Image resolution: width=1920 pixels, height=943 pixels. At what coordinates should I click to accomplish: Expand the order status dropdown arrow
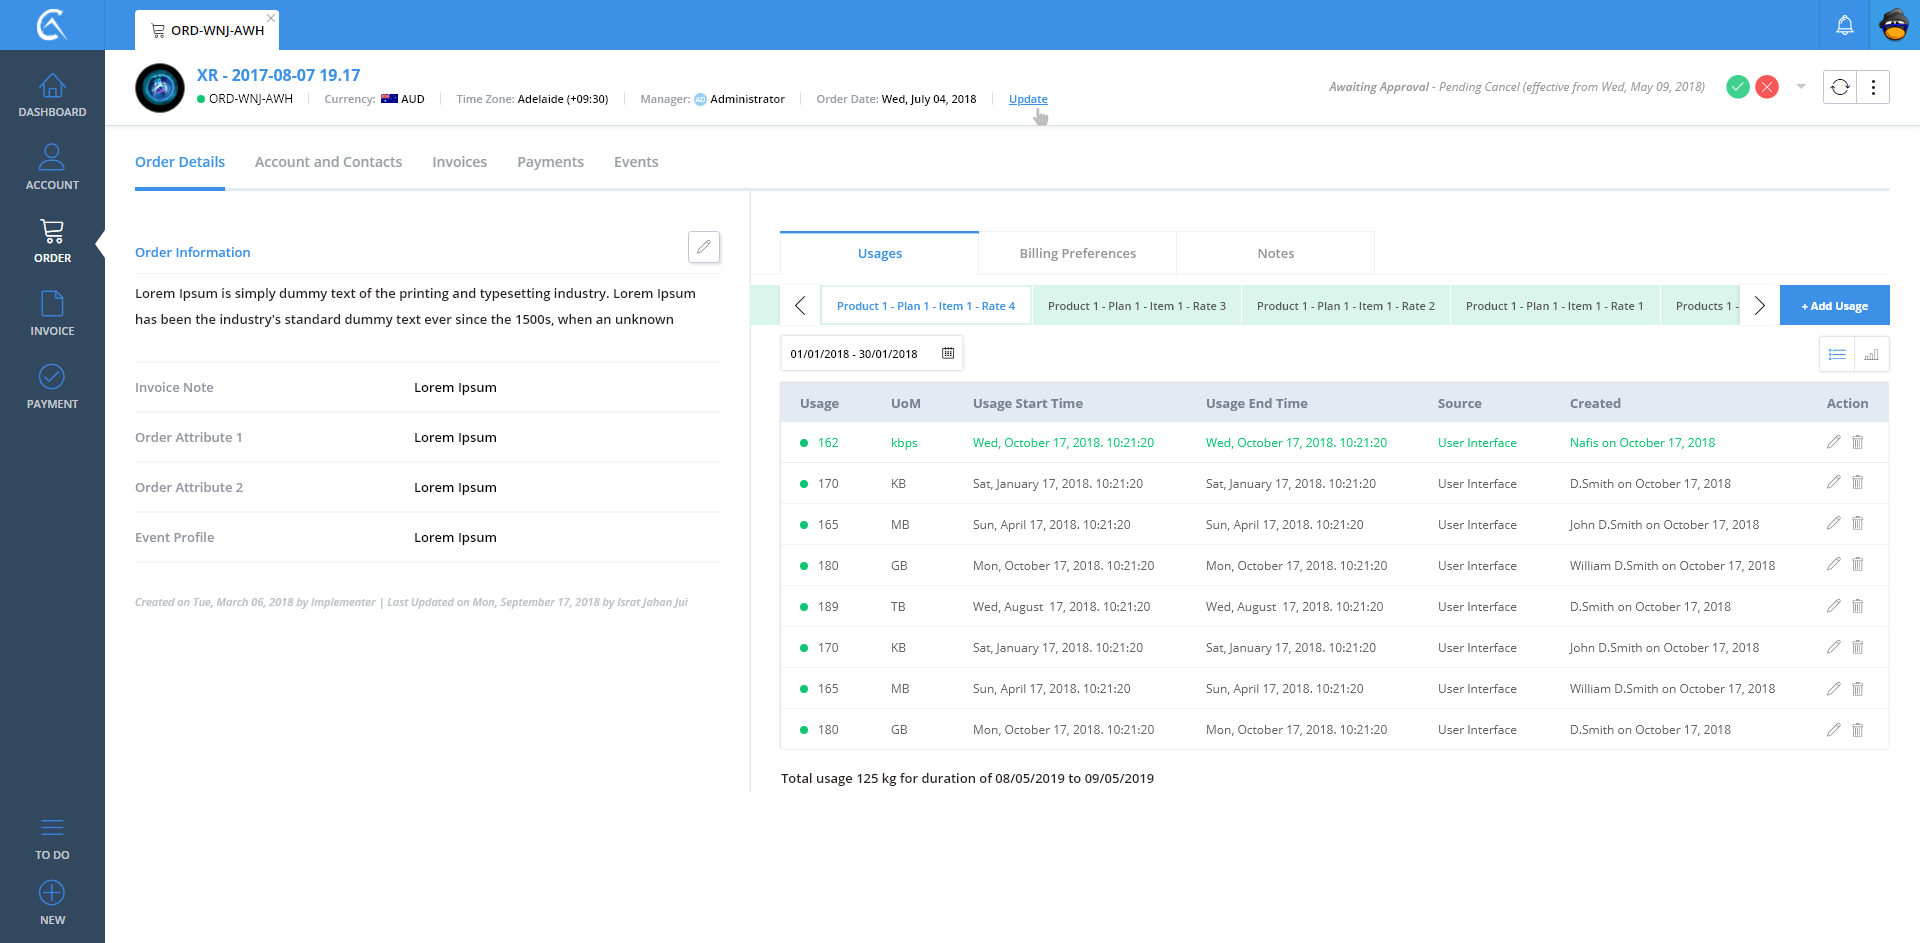pyautogui.click(x=1801, y=87)
